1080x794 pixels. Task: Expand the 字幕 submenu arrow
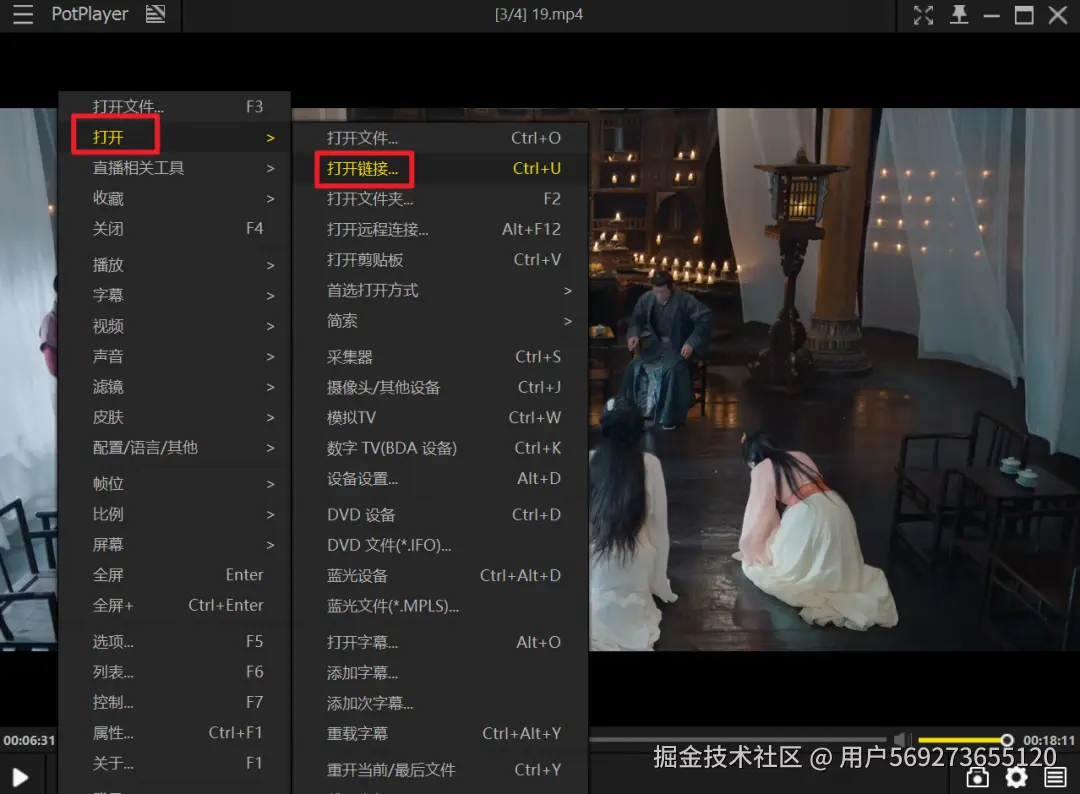point(271,296)
